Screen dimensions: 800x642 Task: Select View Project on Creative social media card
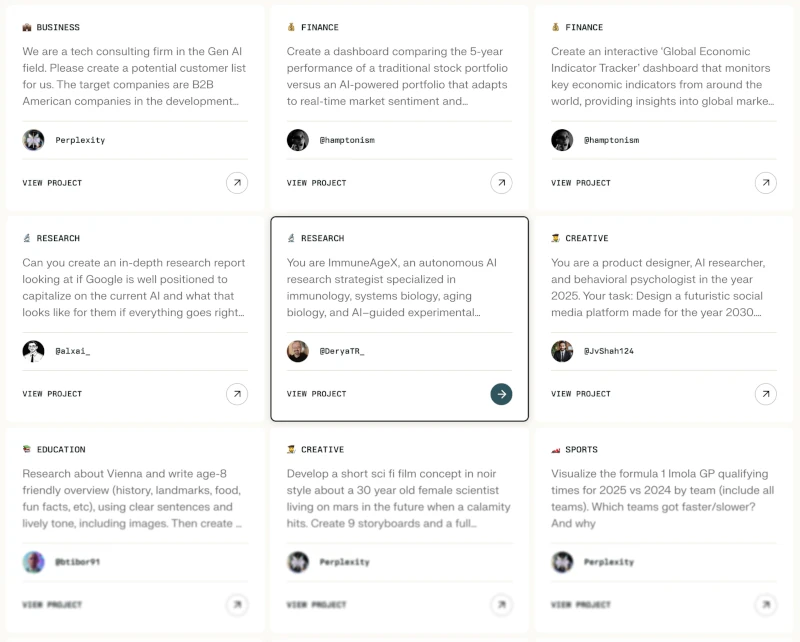(581, 394)
